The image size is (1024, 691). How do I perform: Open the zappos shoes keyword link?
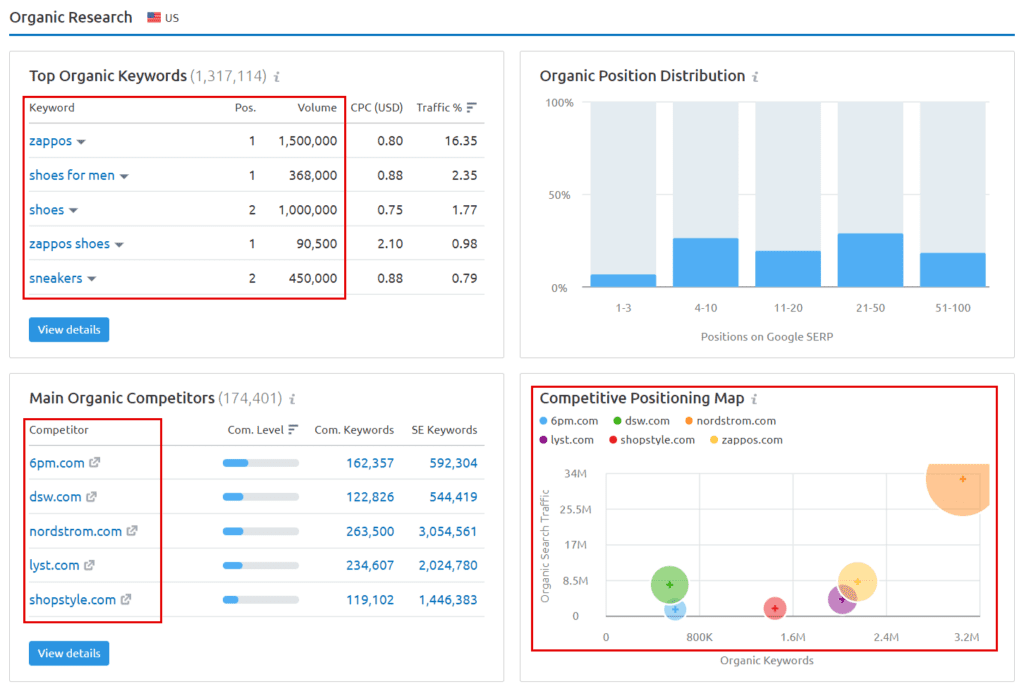[x=69, y=244]
